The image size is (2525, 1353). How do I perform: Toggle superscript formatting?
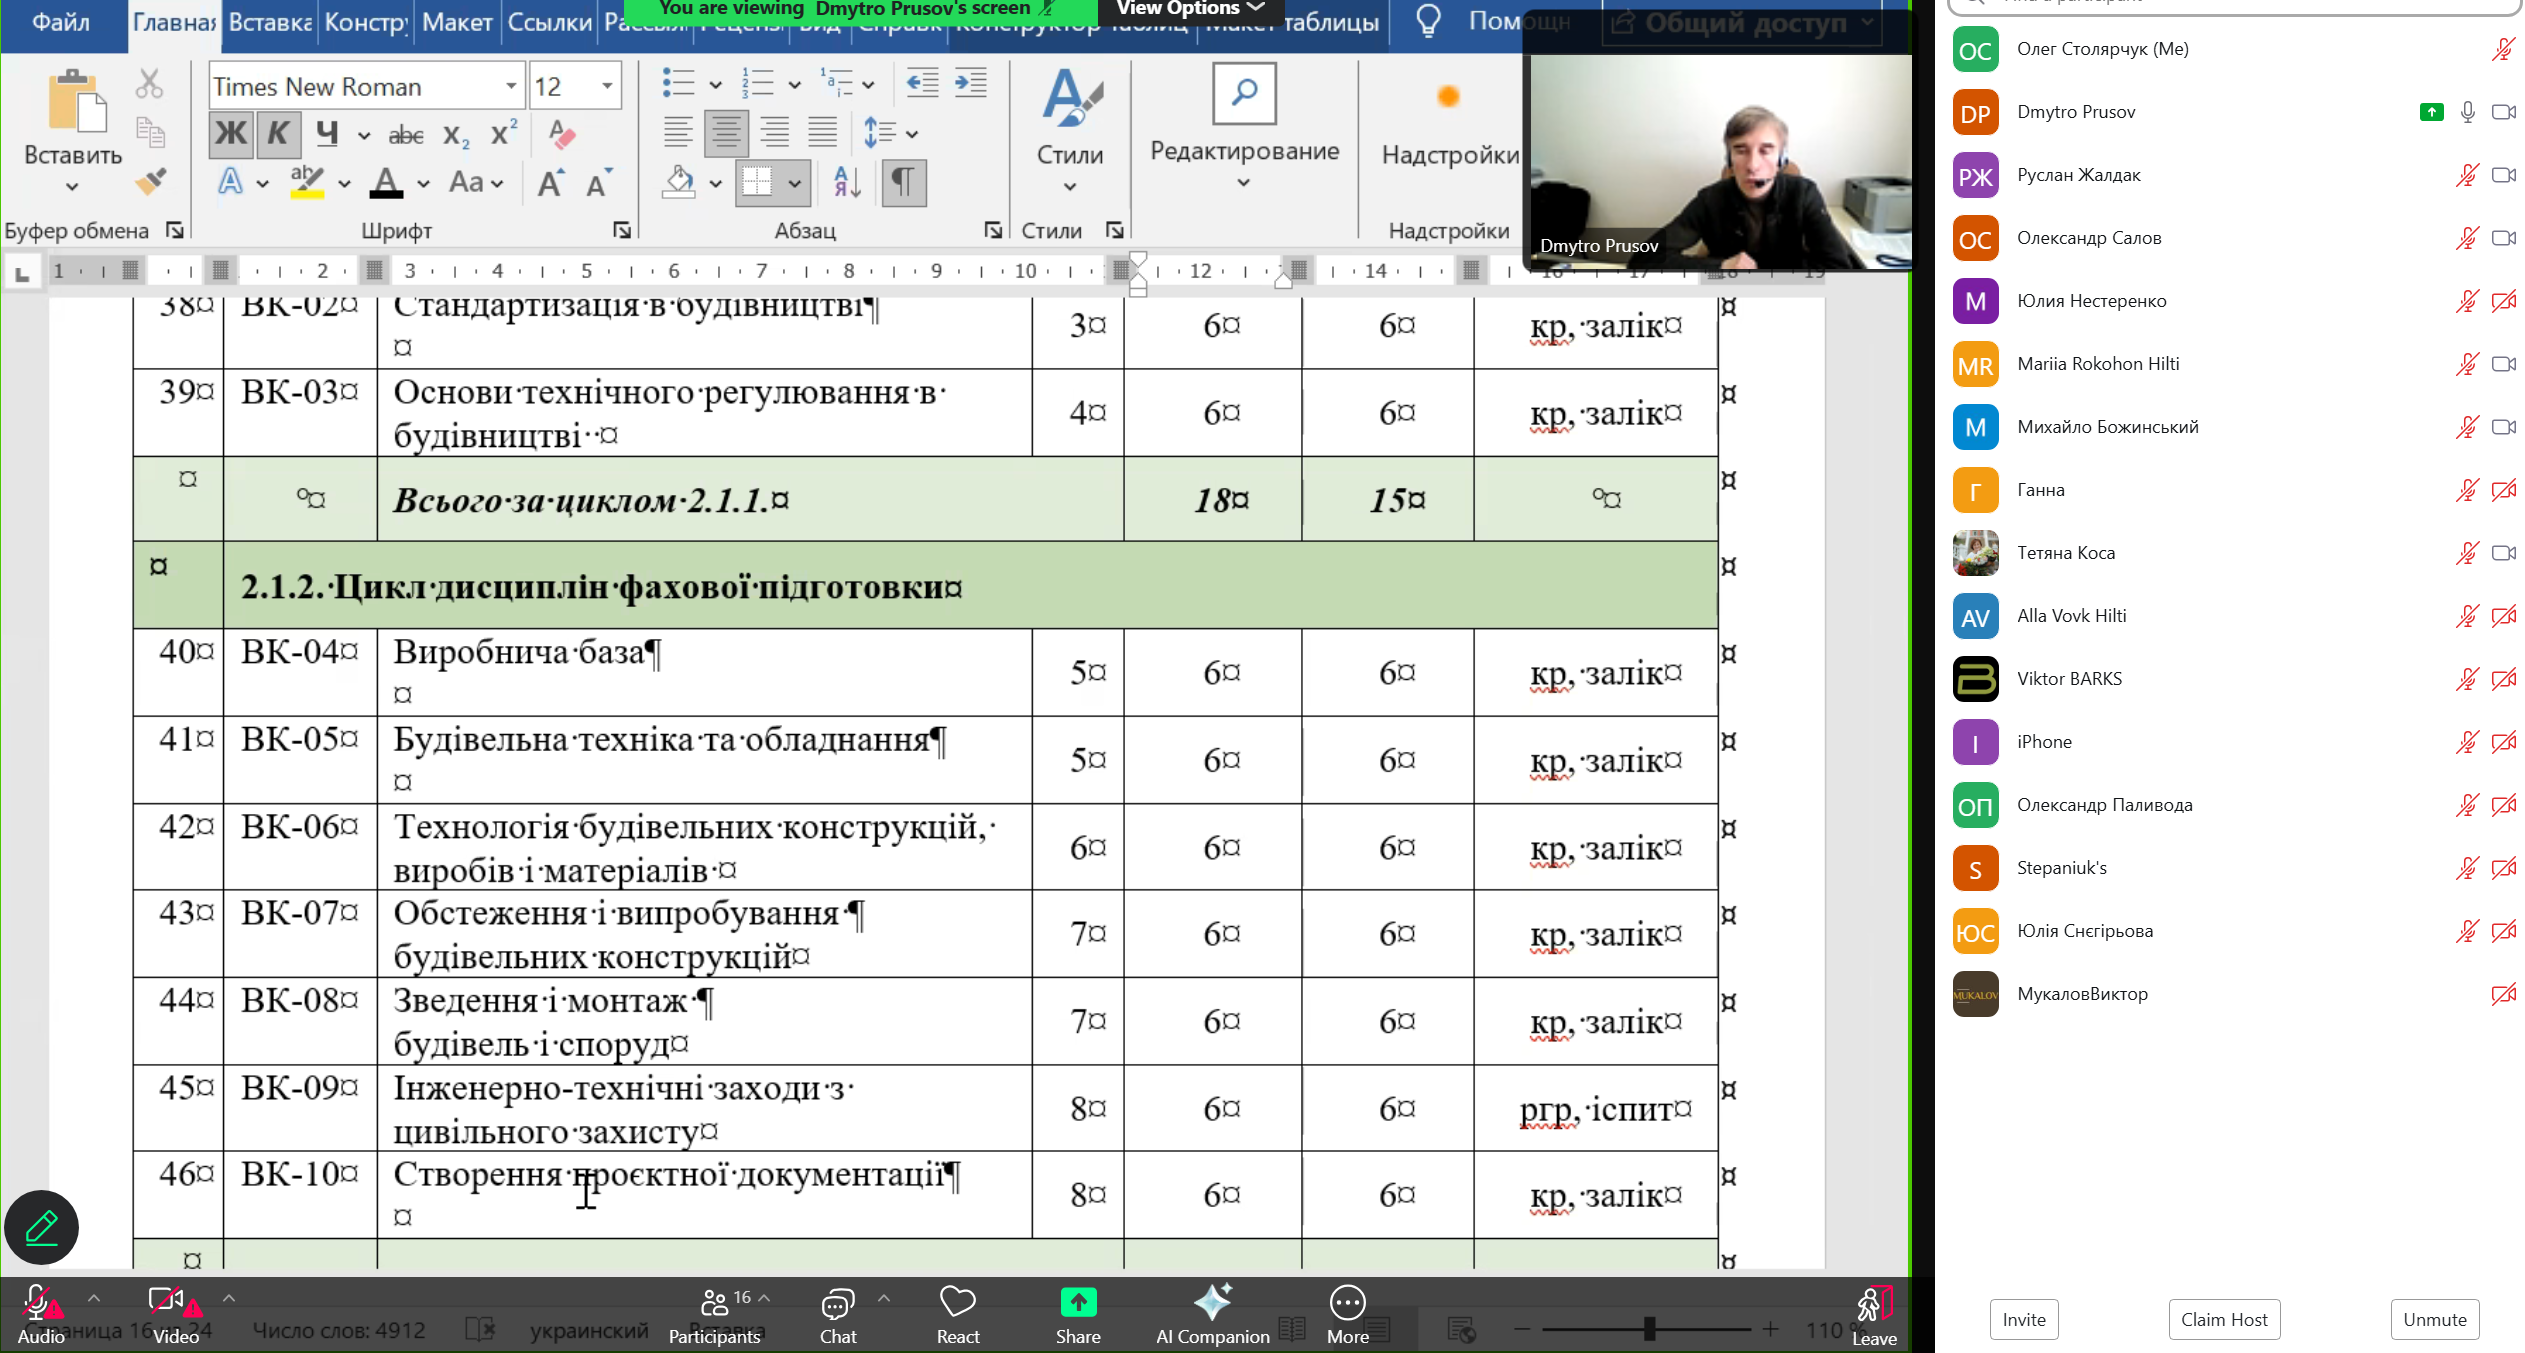(504, 134)
